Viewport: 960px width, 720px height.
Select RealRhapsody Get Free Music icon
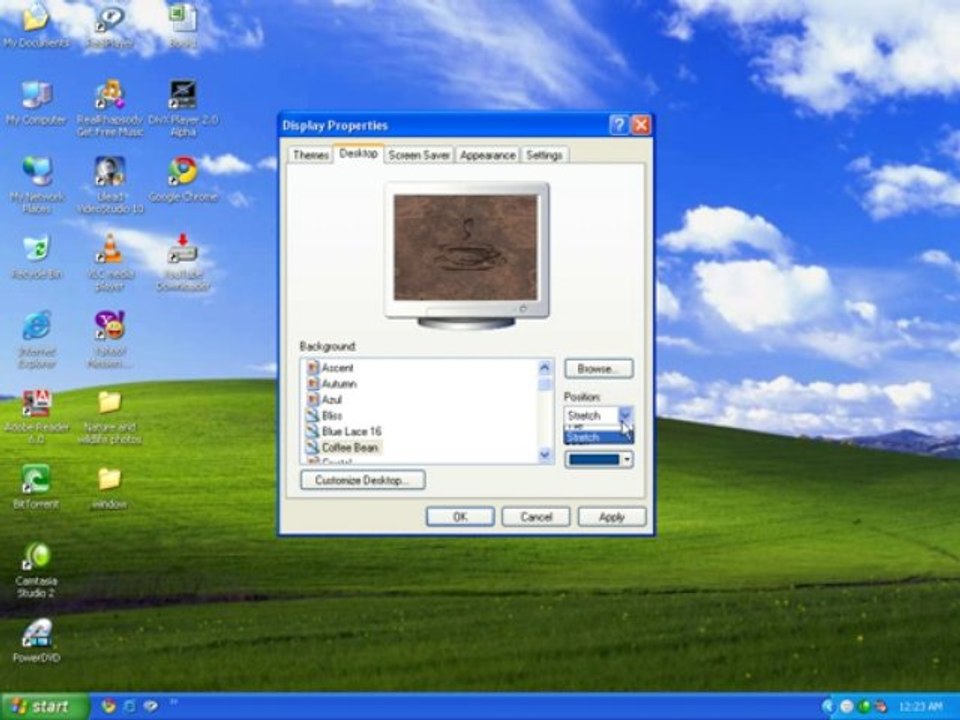tap(110, 108)
